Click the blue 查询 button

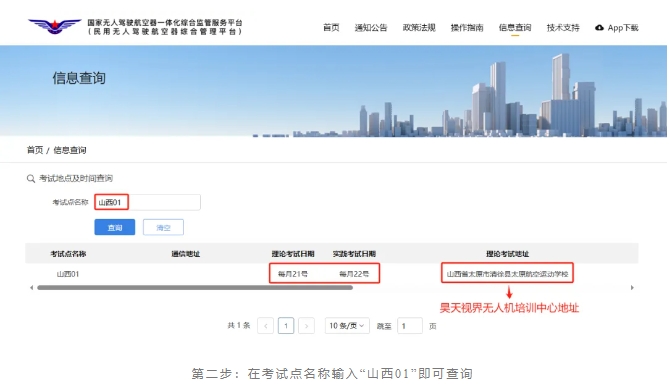115,227
